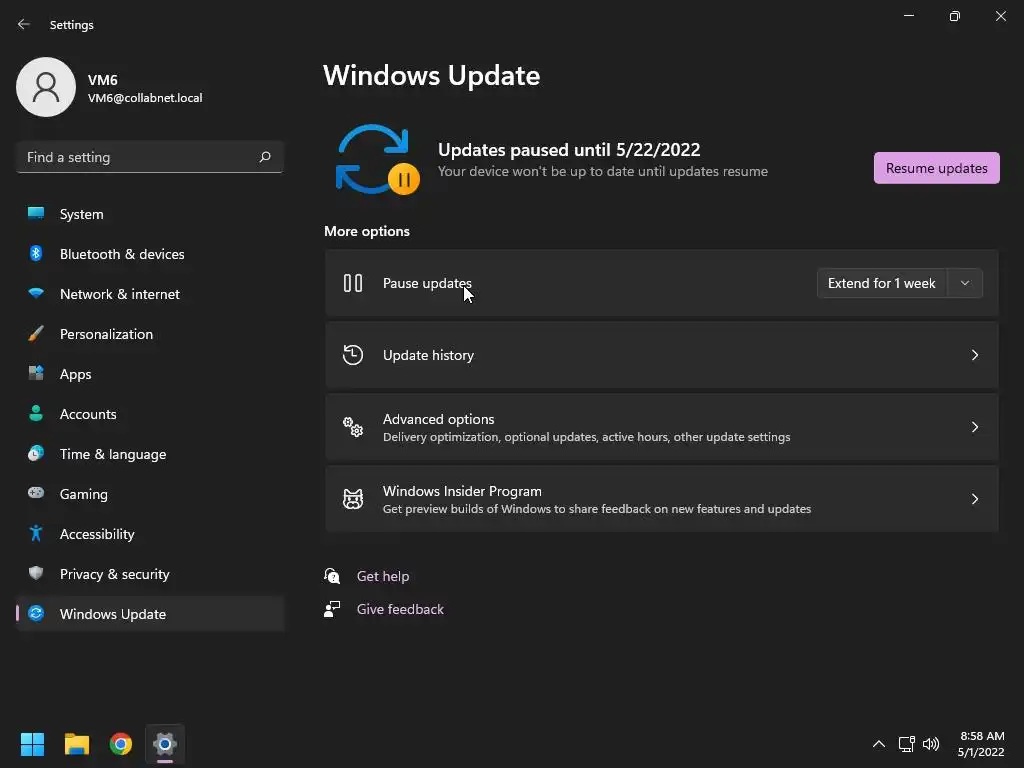Viewport: 1024px width, 768px height.
Task: Click the VM6 user avatar
Action: (x=46, y=87)
